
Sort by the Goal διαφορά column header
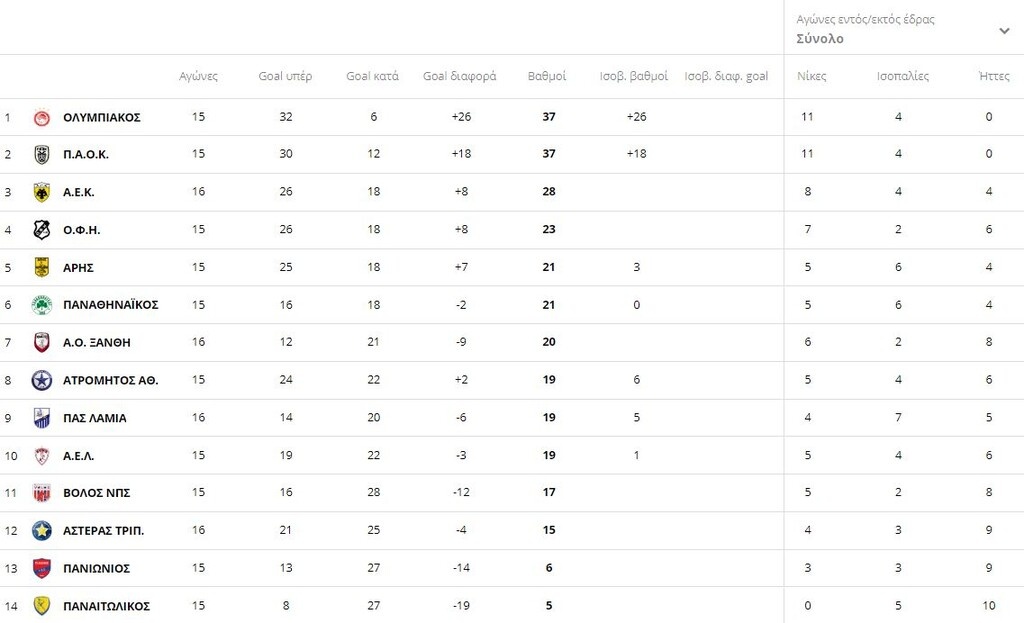(x=459, y=77)
